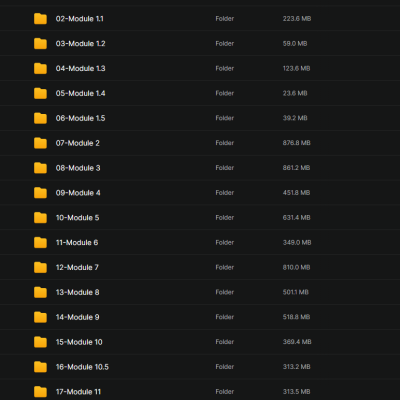The height and width of the screenshot is (400, 400).
Task: Click the Folder type label for 04-Module 1.3
Action: tap(225, 68)
